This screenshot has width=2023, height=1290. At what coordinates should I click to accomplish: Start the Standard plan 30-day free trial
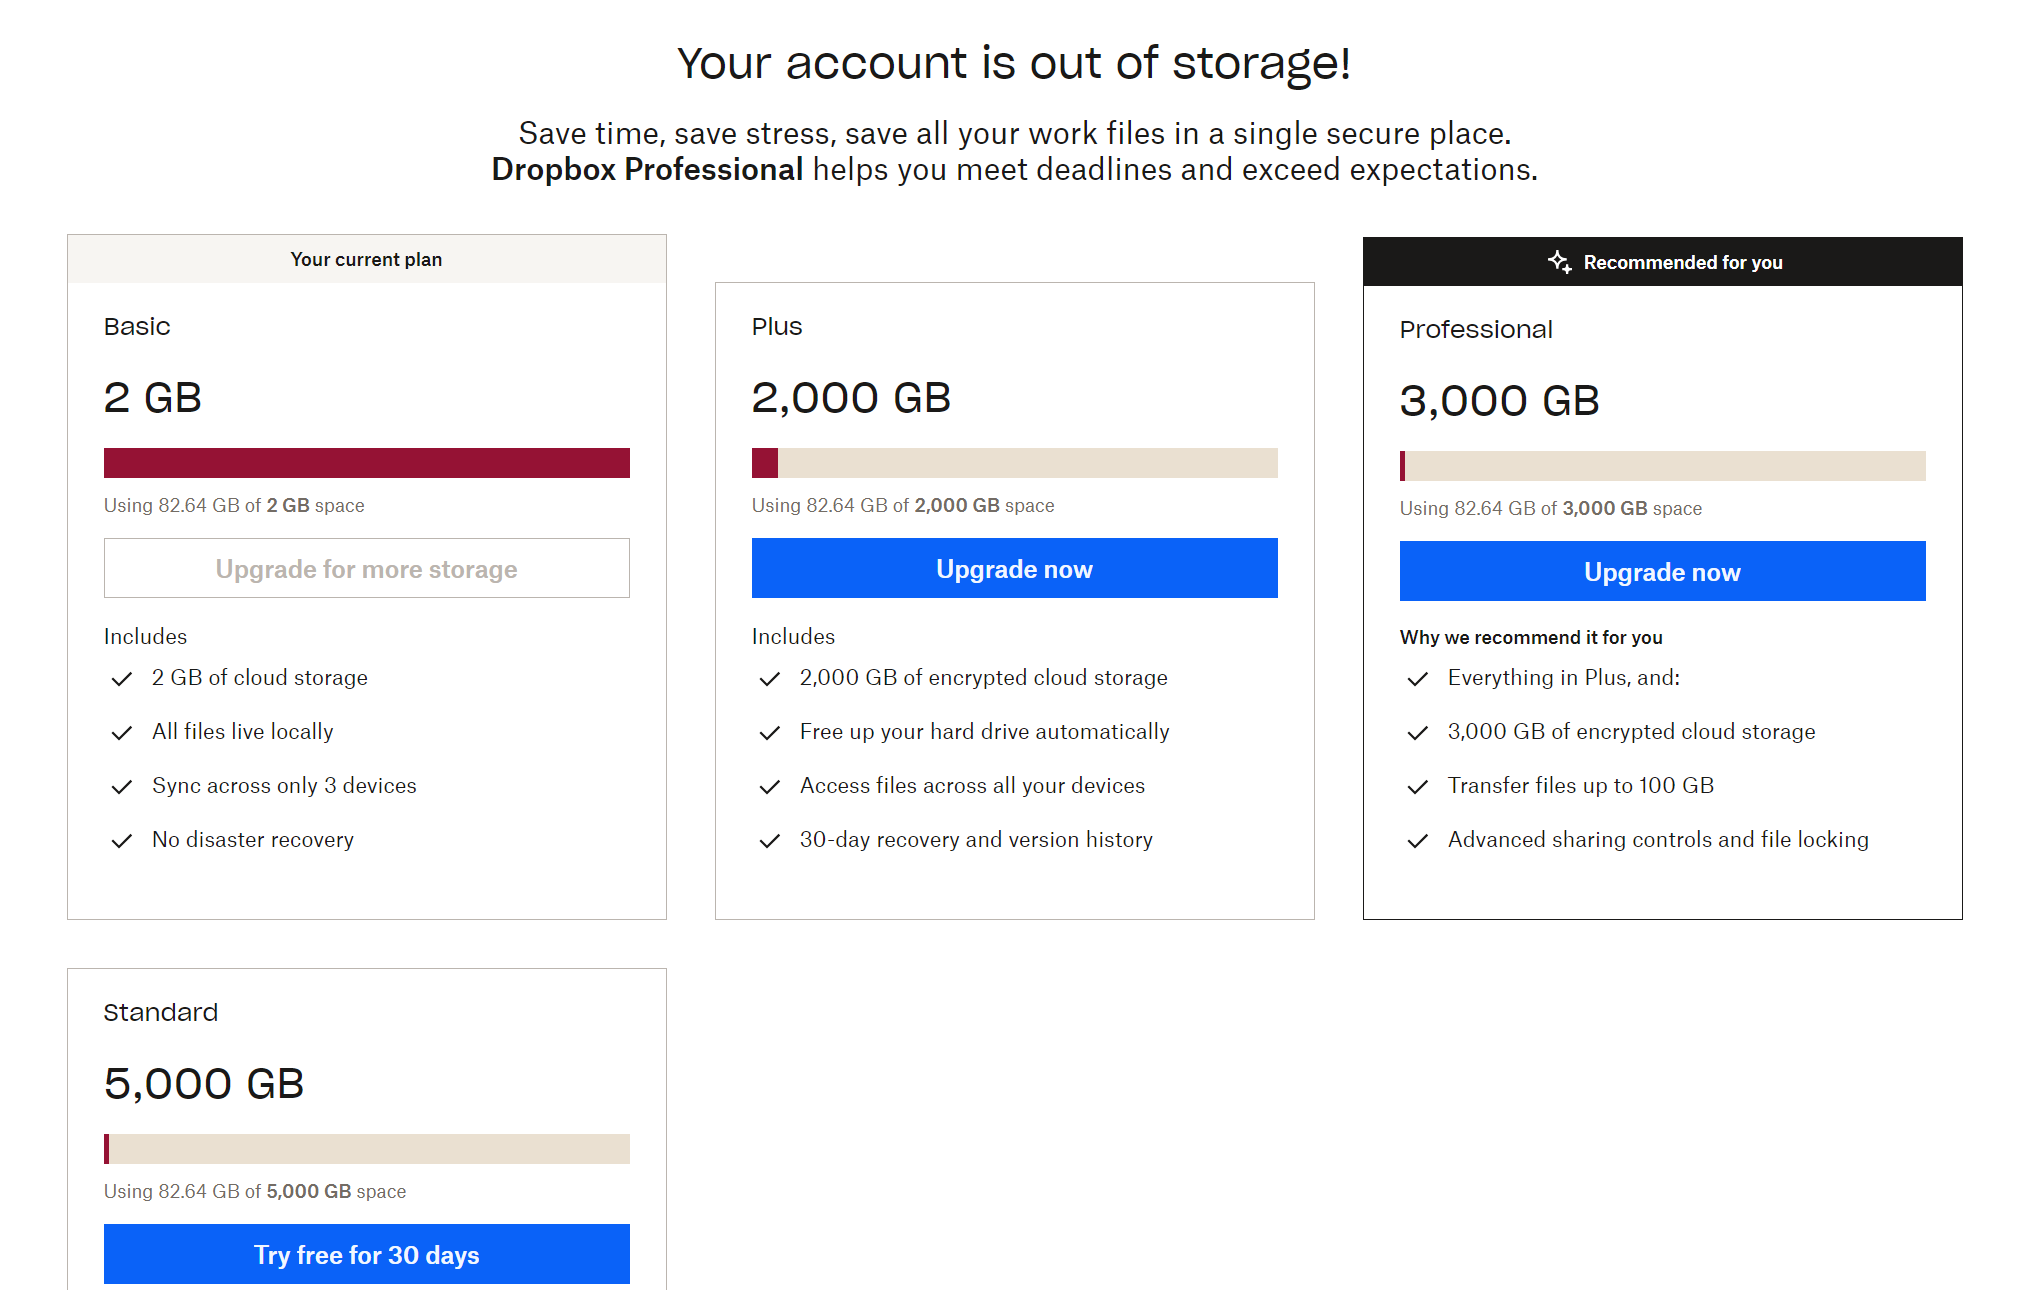366,1254
